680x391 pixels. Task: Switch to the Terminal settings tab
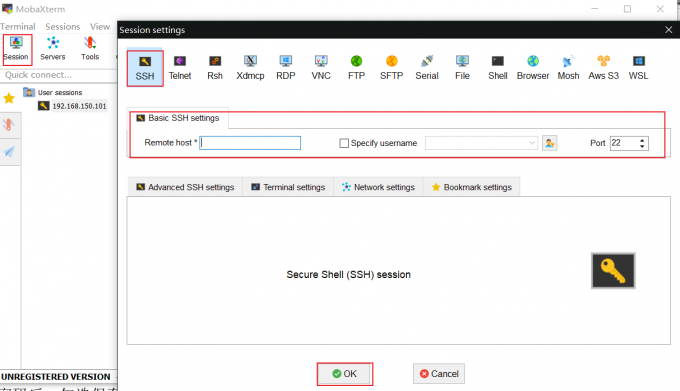click(x=288, y=187)
